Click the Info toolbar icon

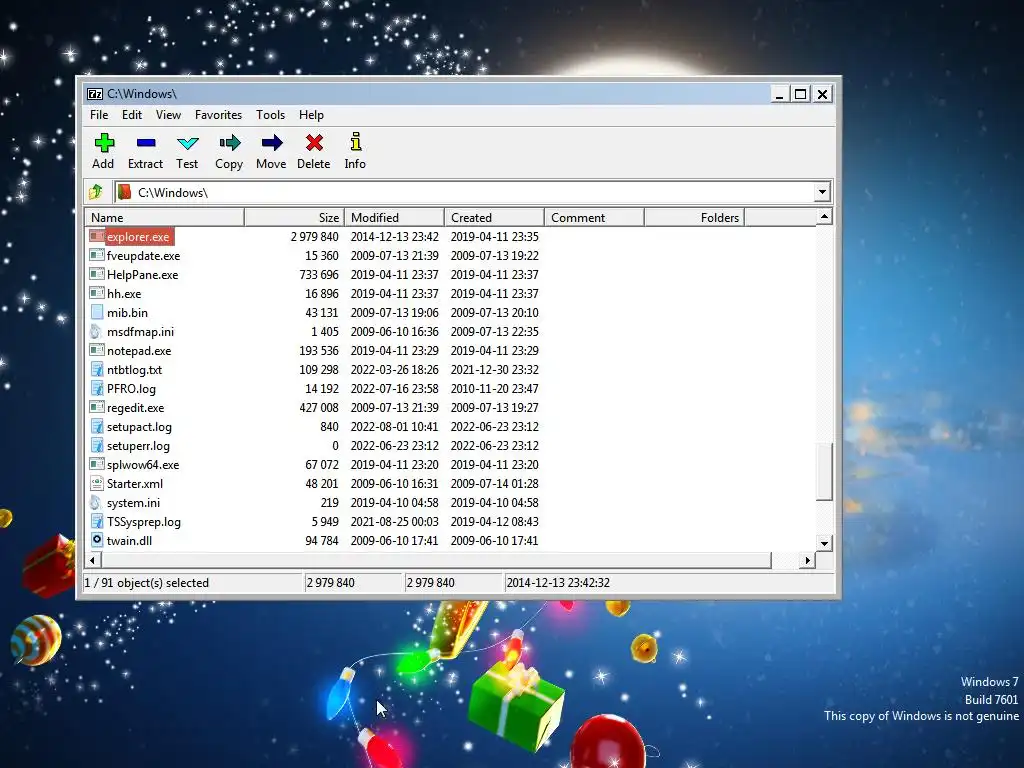(355, 142)
